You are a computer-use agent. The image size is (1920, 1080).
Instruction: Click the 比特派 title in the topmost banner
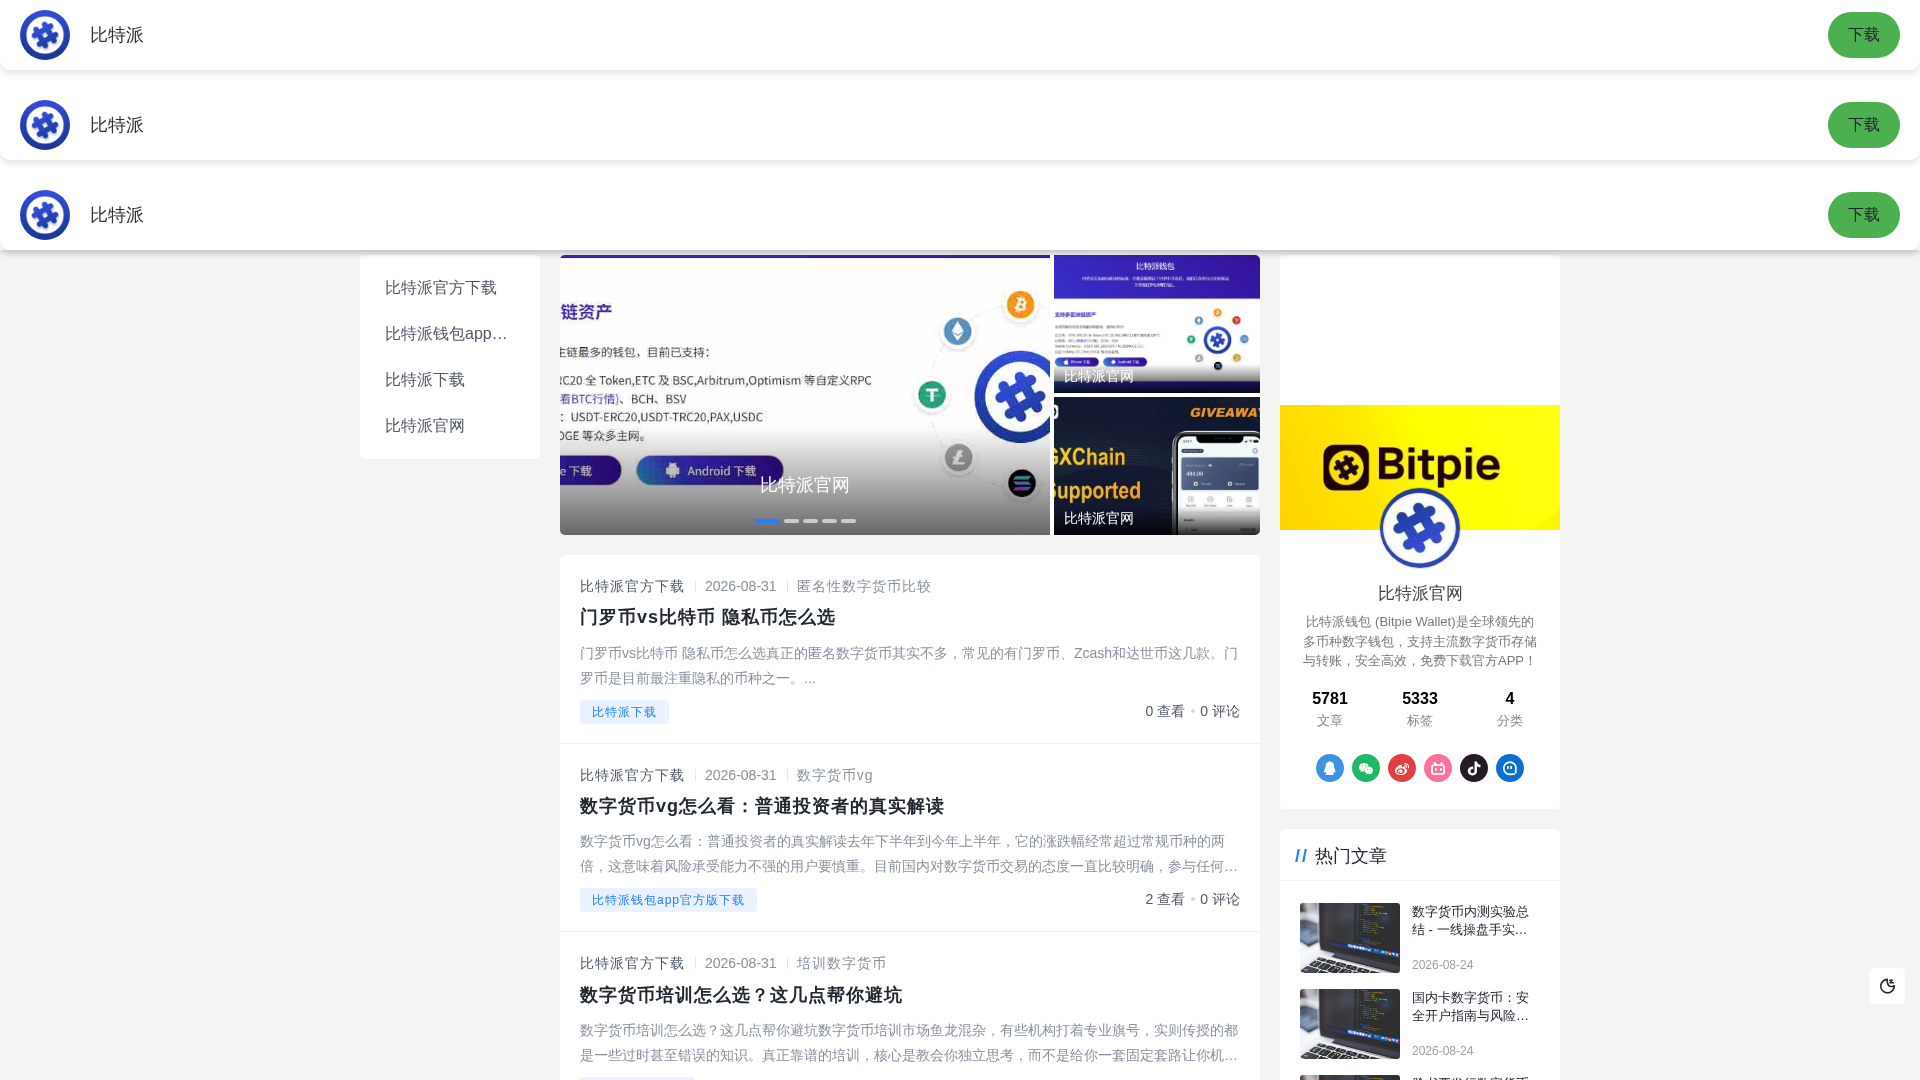pos(117,35)
